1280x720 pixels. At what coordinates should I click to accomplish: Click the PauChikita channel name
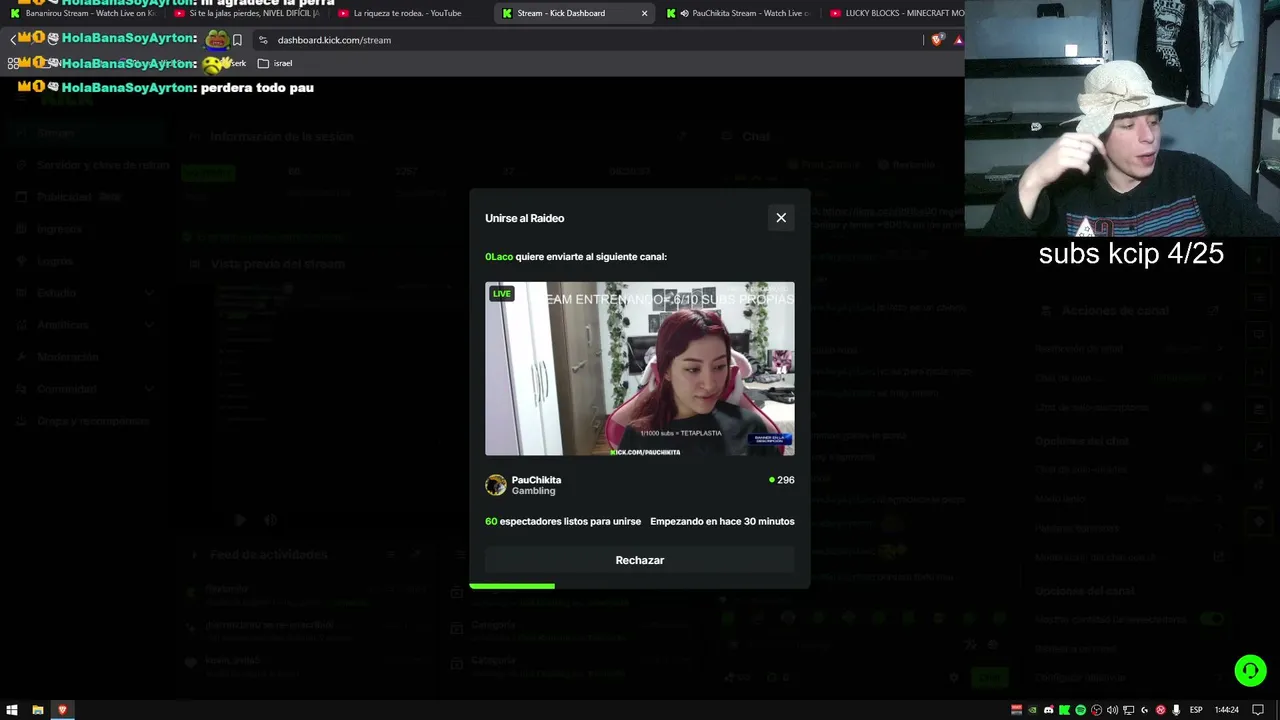pos(536,480)
